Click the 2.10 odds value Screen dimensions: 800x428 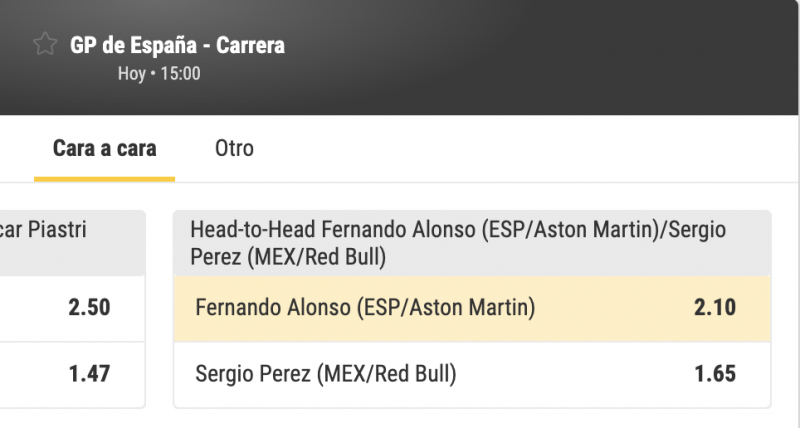714,307
